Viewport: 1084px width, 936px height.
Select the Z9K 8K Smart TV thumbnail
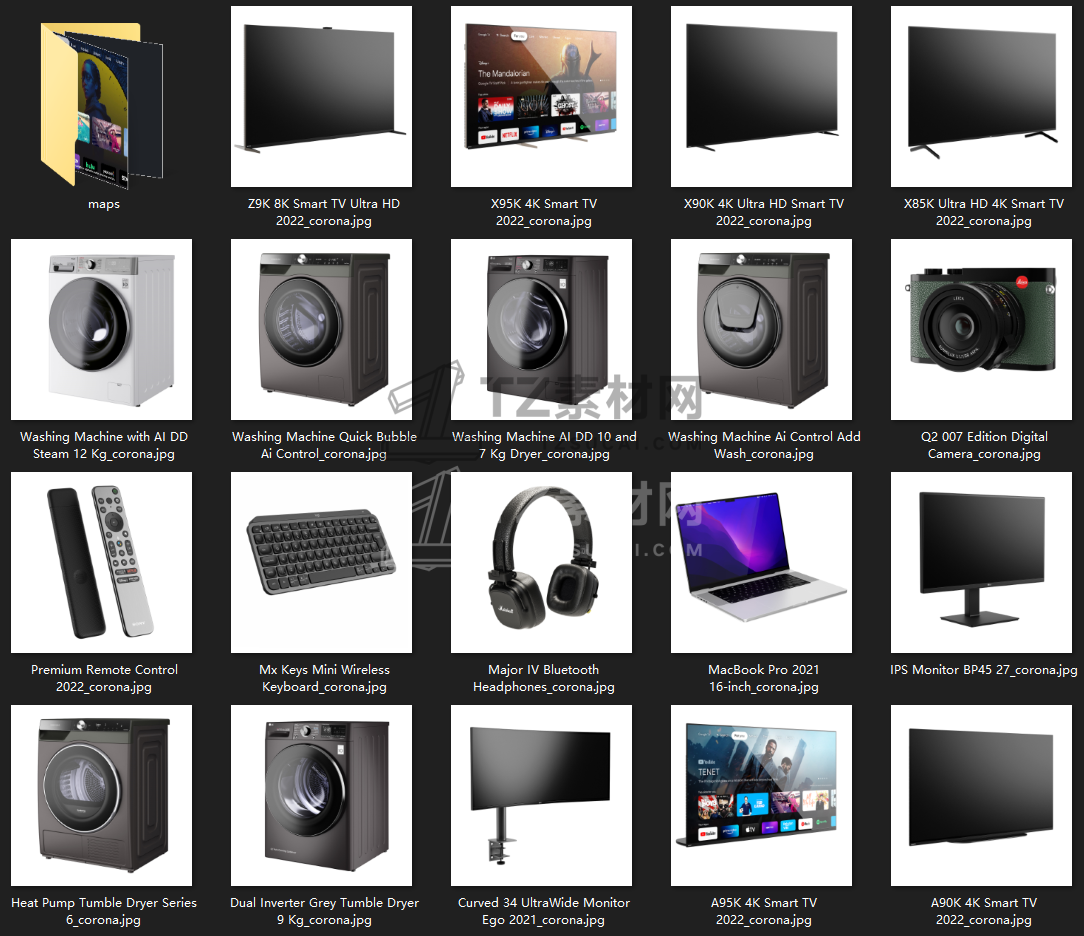click(321, 97)
